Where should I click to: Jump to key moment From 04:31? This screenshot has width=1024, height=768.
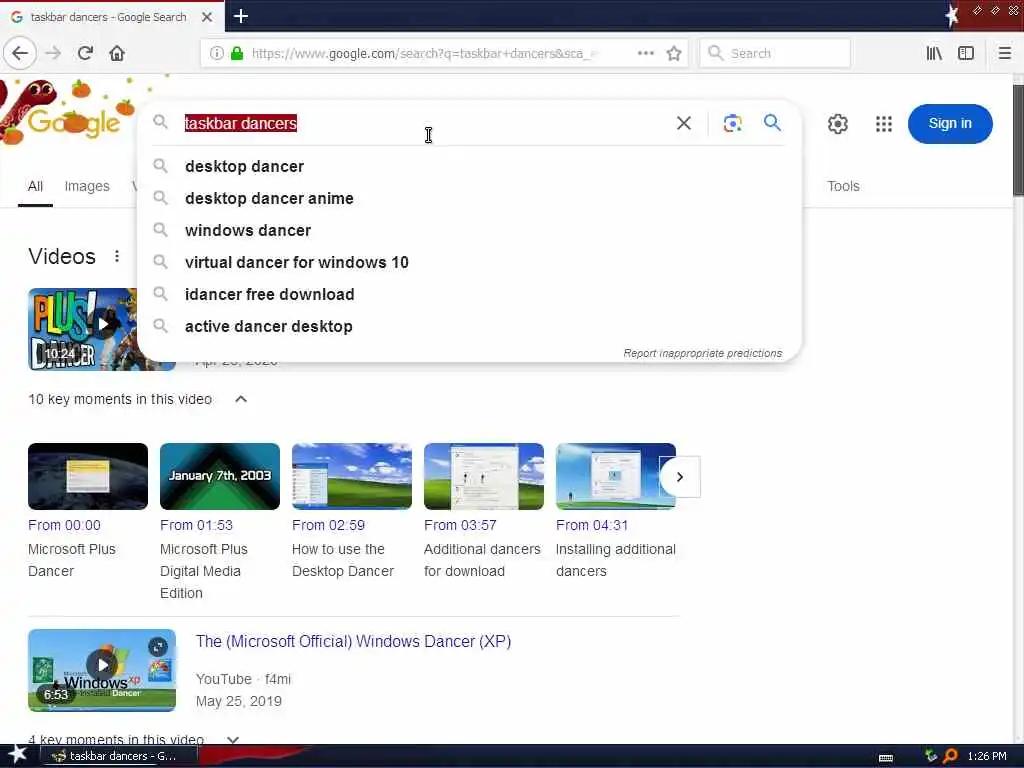(592, 525)
